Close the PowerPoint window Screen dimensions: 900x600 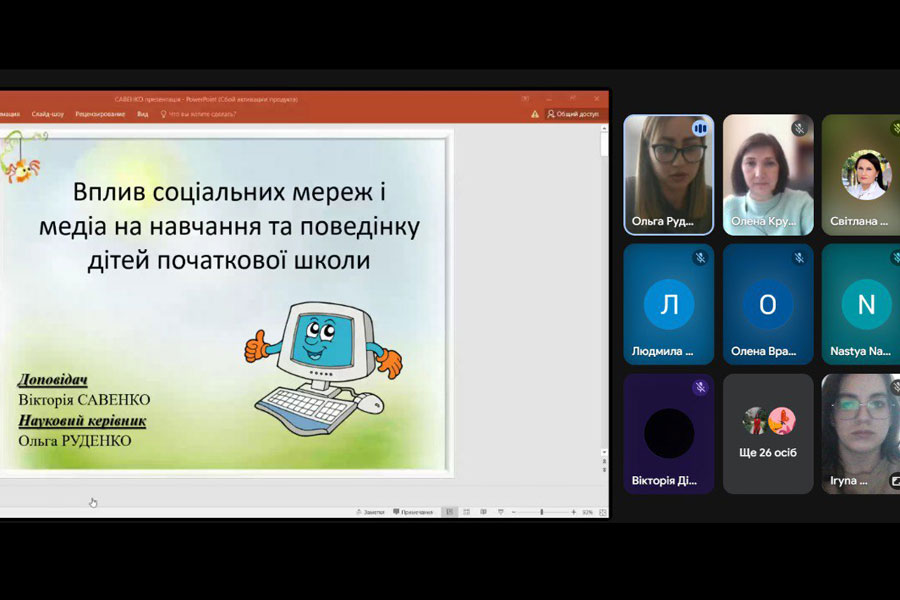coord(596,99)
